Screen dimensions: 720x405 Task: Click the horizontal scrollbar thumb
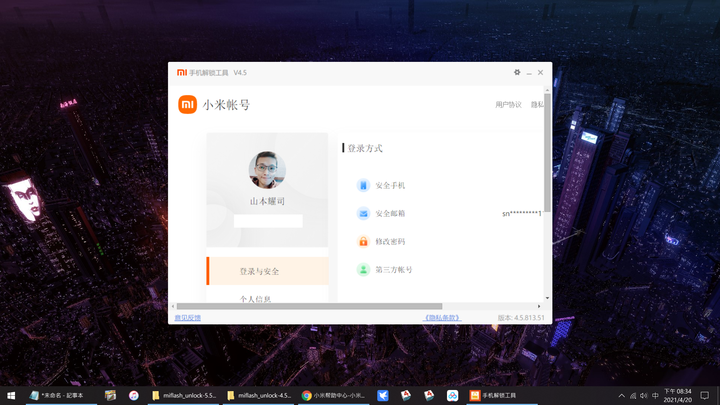[309, 306]
